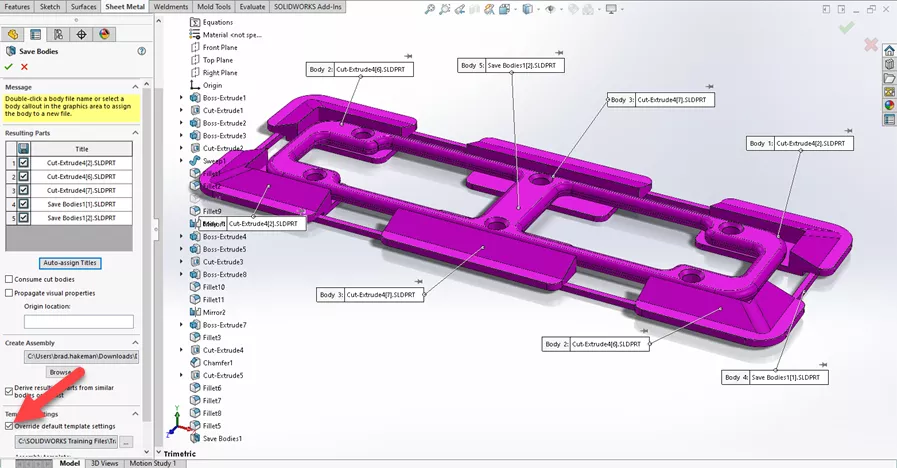
Task: Switch to the Surfaces tab
Action: click(84, 7)
